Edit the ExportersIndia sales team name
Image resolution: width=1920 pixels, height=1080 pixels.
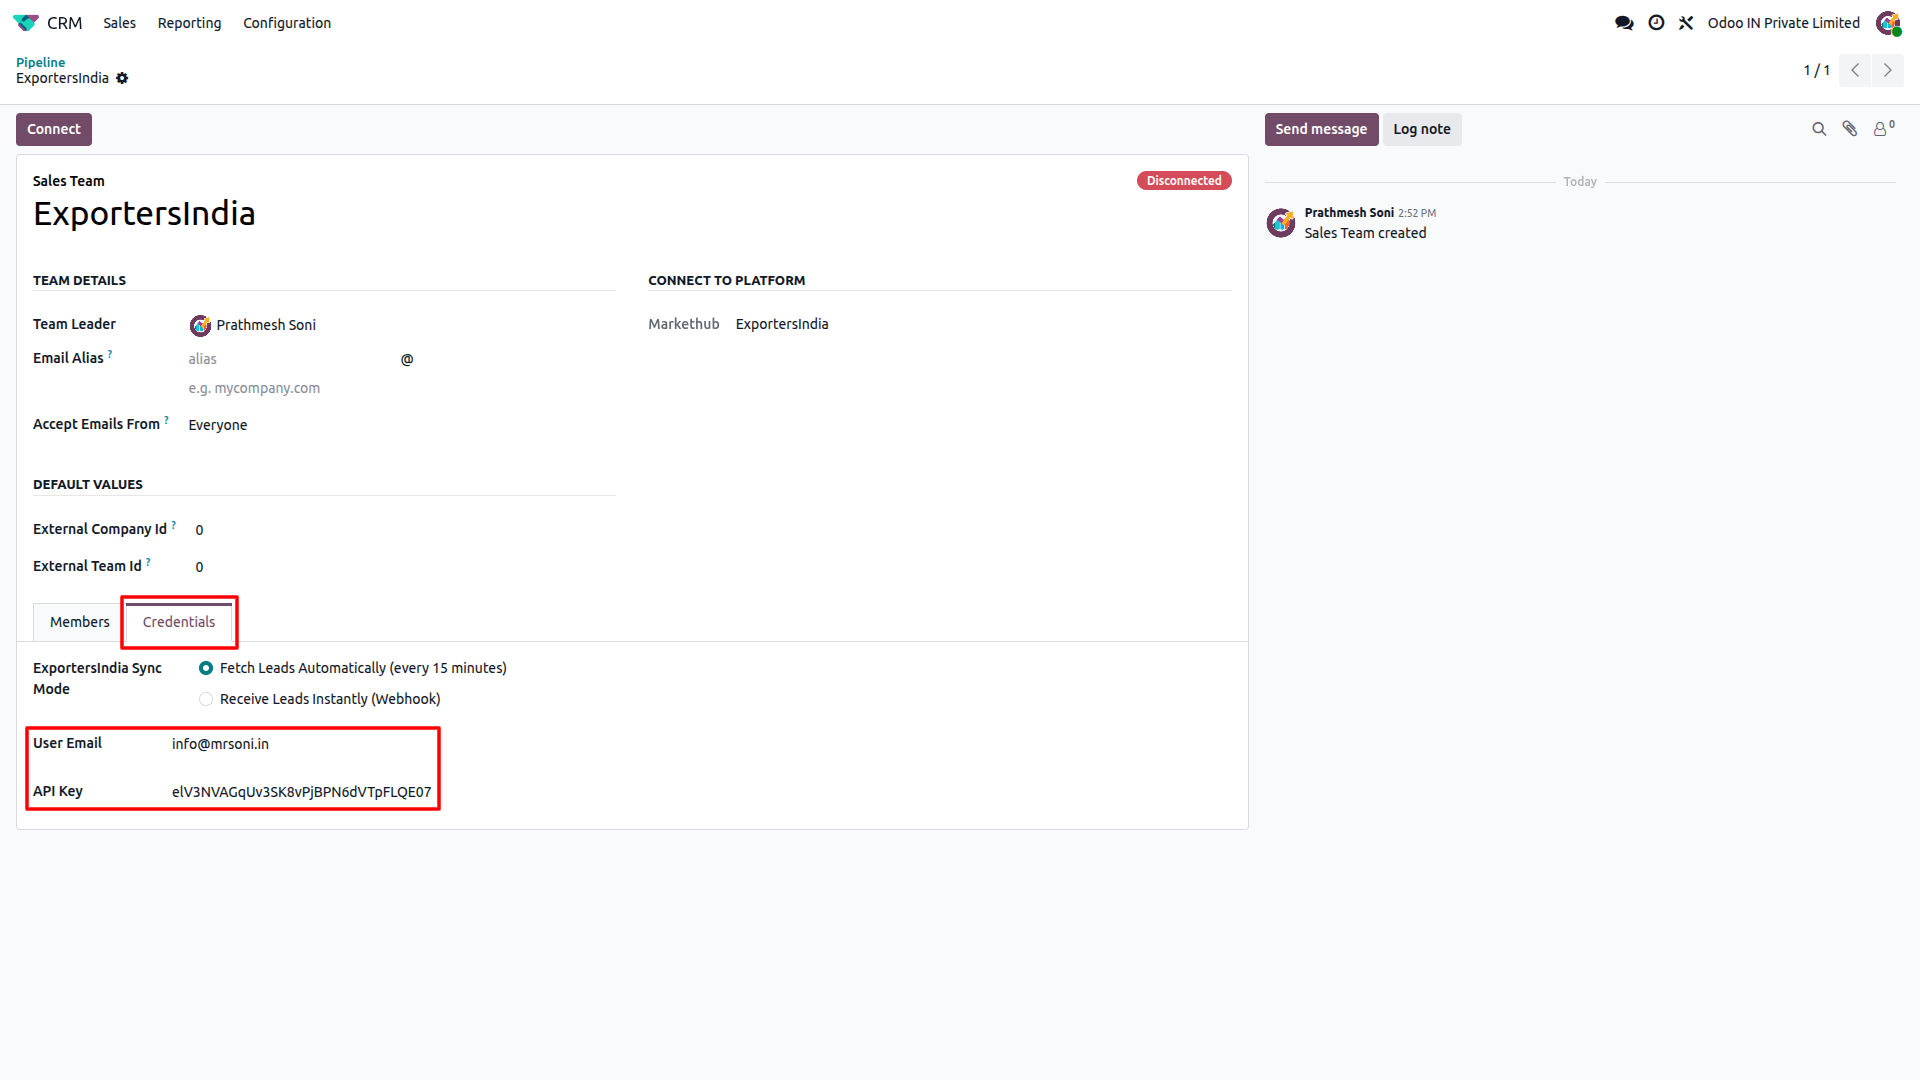tap(144, 213)
